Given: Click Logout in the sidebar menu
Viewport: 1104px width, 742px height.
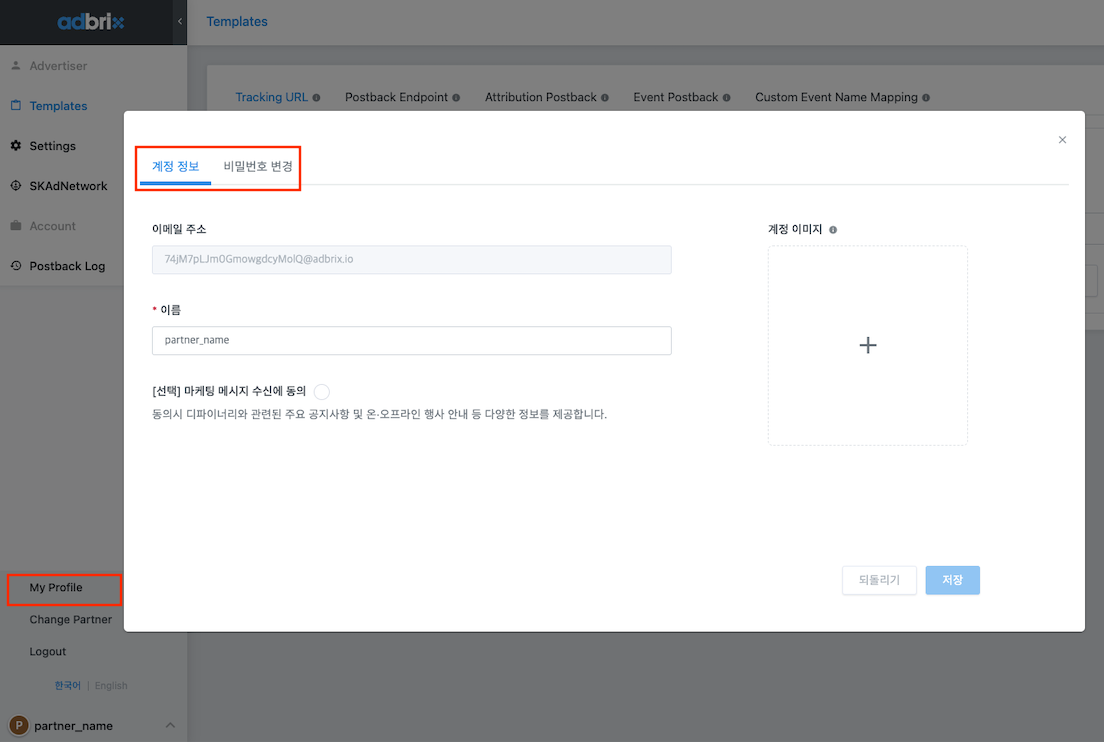Looking at the screenshot, I should (48, 652).
